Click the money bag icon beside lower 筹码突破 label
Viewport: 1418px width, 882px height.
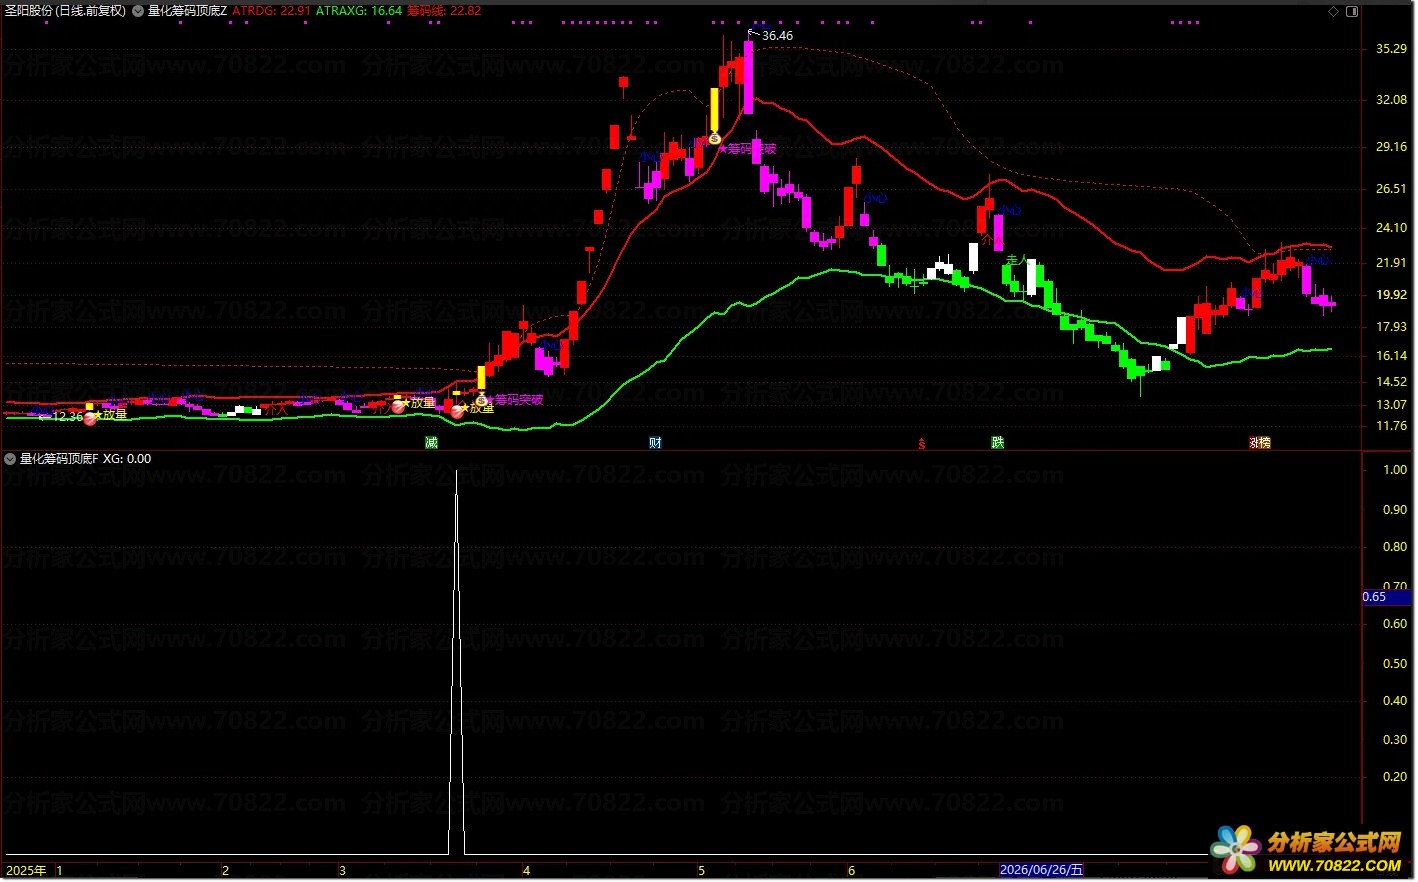(x=481, y=400)
